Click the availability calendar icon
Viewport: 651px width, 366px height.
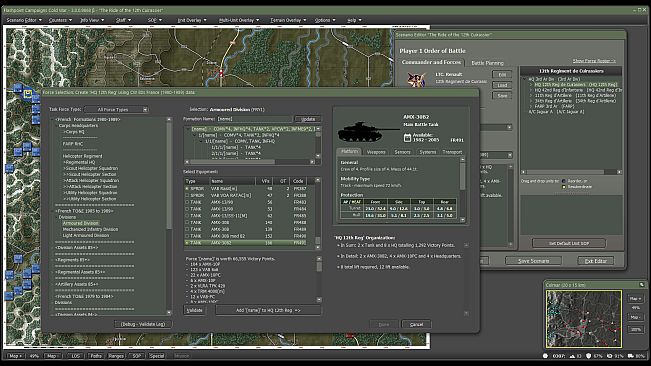tap(407, 137)
